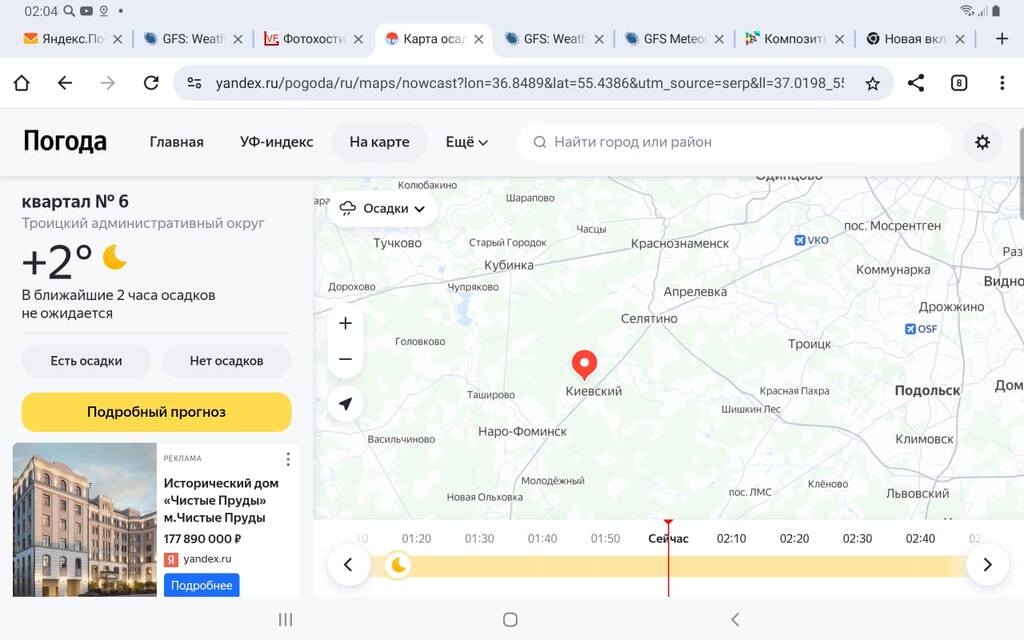Open weather settings gear icon
Screen dimensions: 1024x640
pos(982,142)
